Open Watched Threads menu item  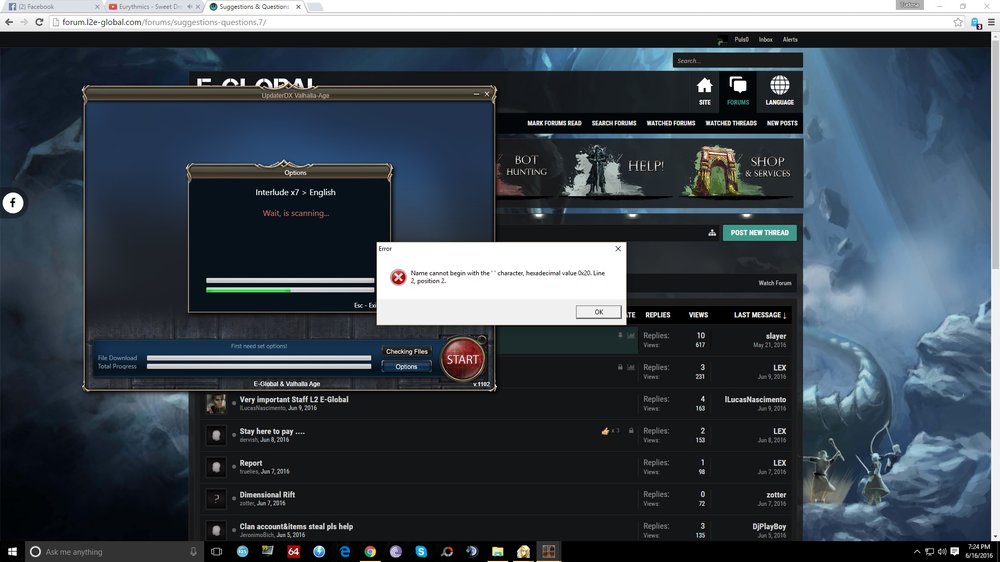tap(731, 123)
